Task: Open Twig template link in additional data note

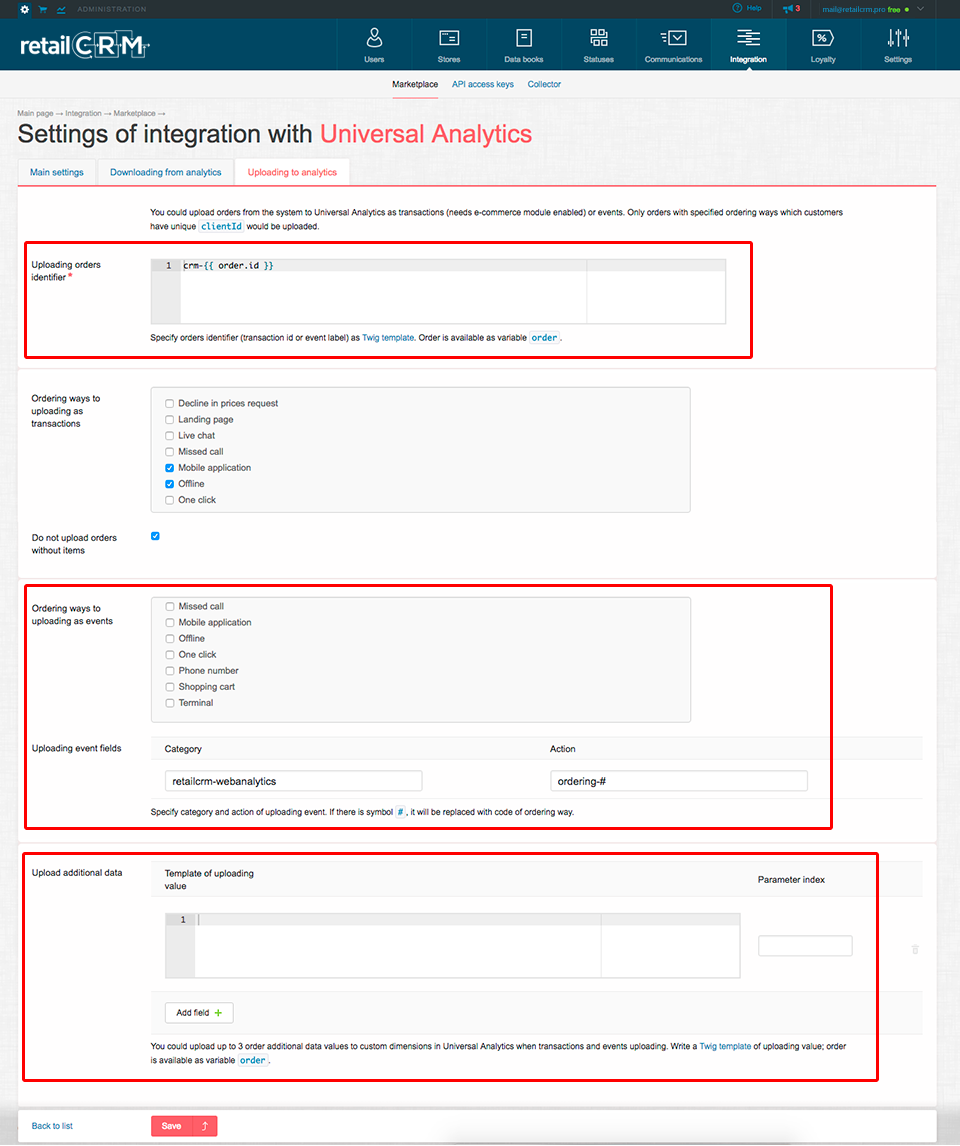Action: (x=725, y=1047)
